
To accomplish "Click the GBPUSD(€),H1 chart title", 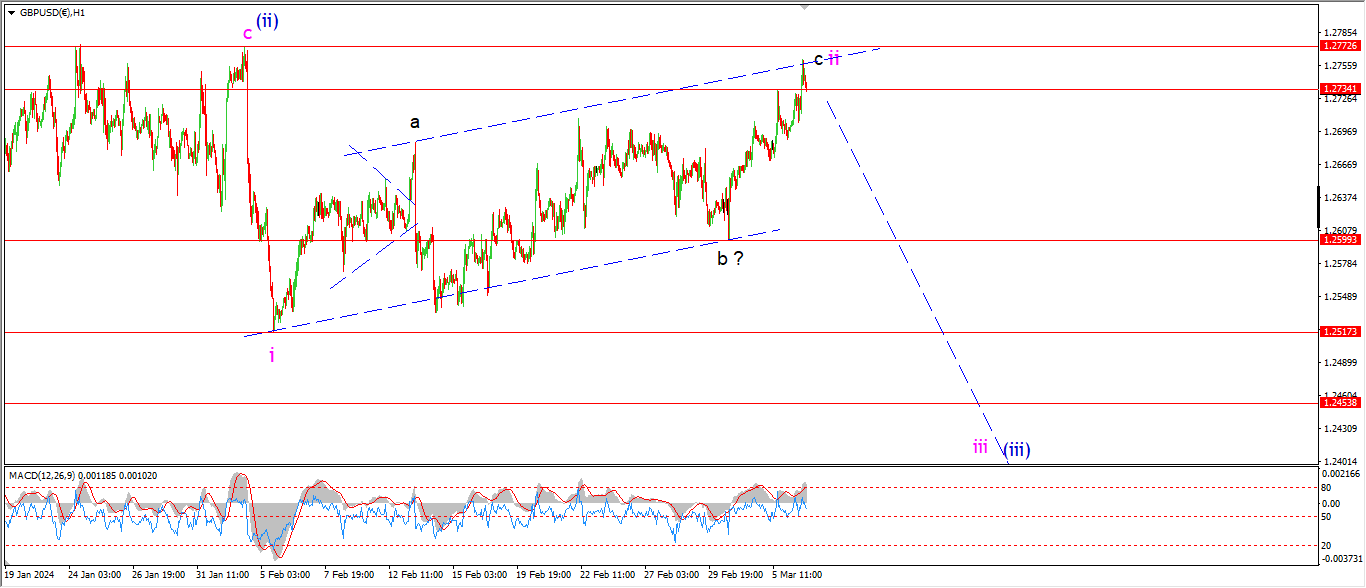I will 54,13.
